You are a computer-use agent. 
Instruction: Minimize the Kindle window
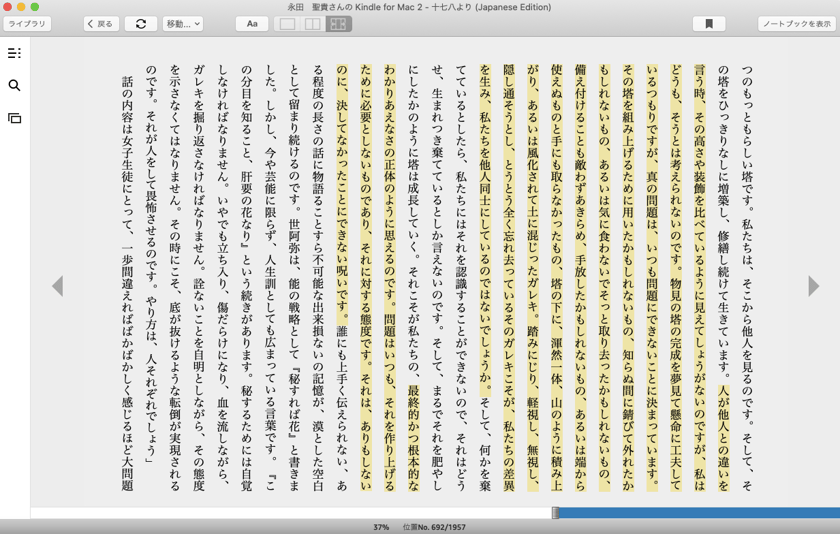click(x=21, y=7)
